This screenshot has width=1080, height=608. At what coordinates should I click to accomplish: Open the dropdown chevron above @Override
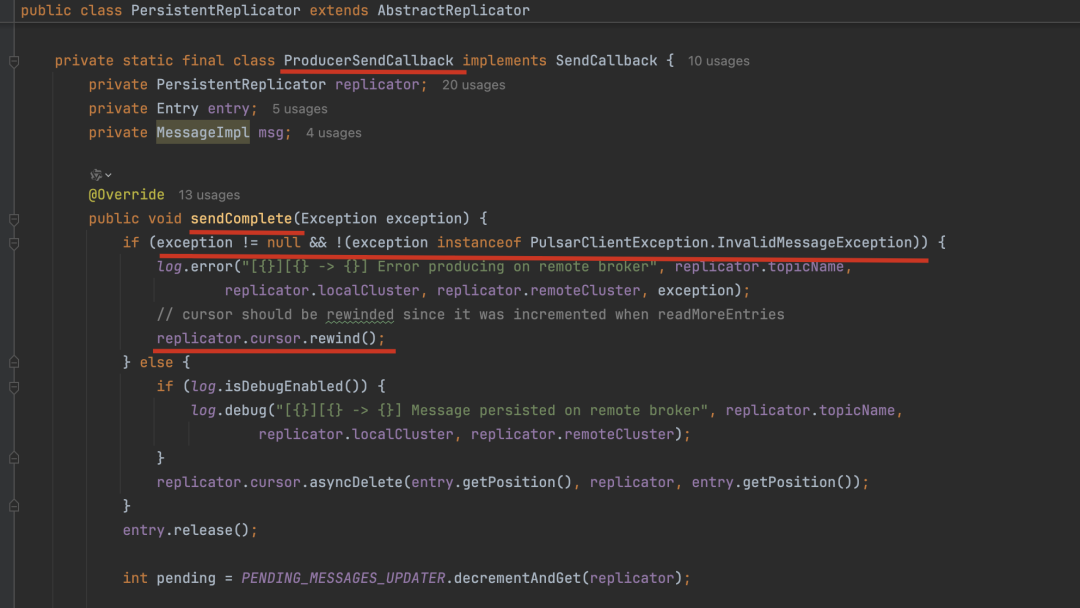108,176
